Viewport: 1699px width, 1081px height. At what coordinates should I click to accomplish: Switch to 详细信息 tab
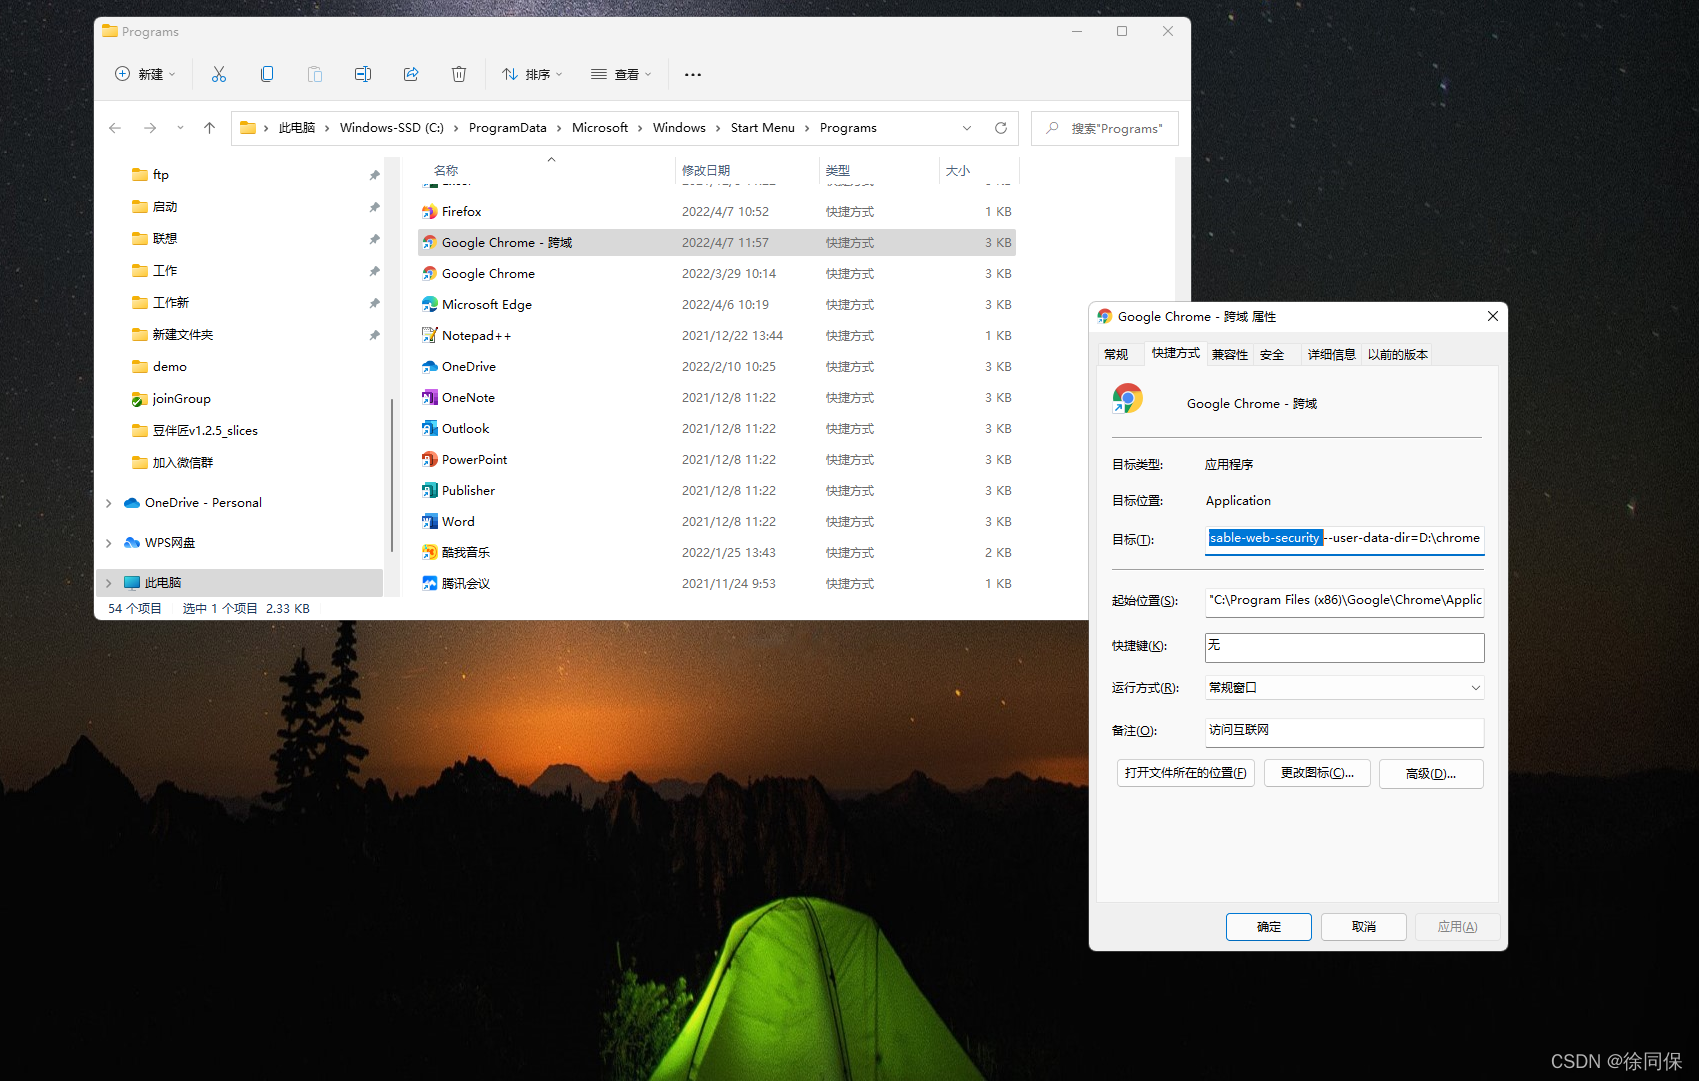point(1332,355)
